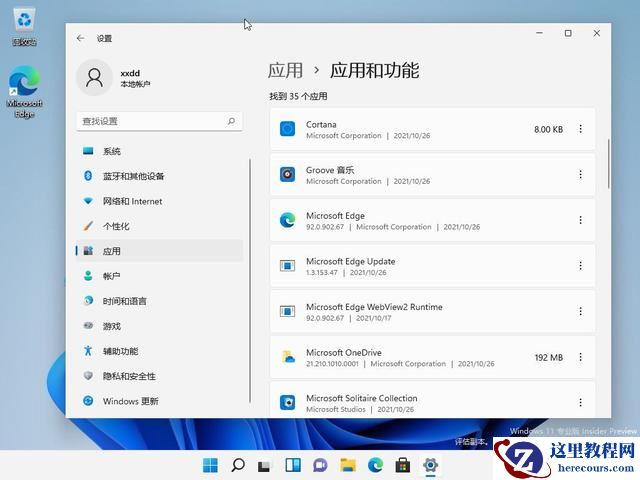This screenshot has height=480, width=640.
Task: Click the Microsoft Solitaire Collection title
Action: pyautogui.click(x=362, y=398)
